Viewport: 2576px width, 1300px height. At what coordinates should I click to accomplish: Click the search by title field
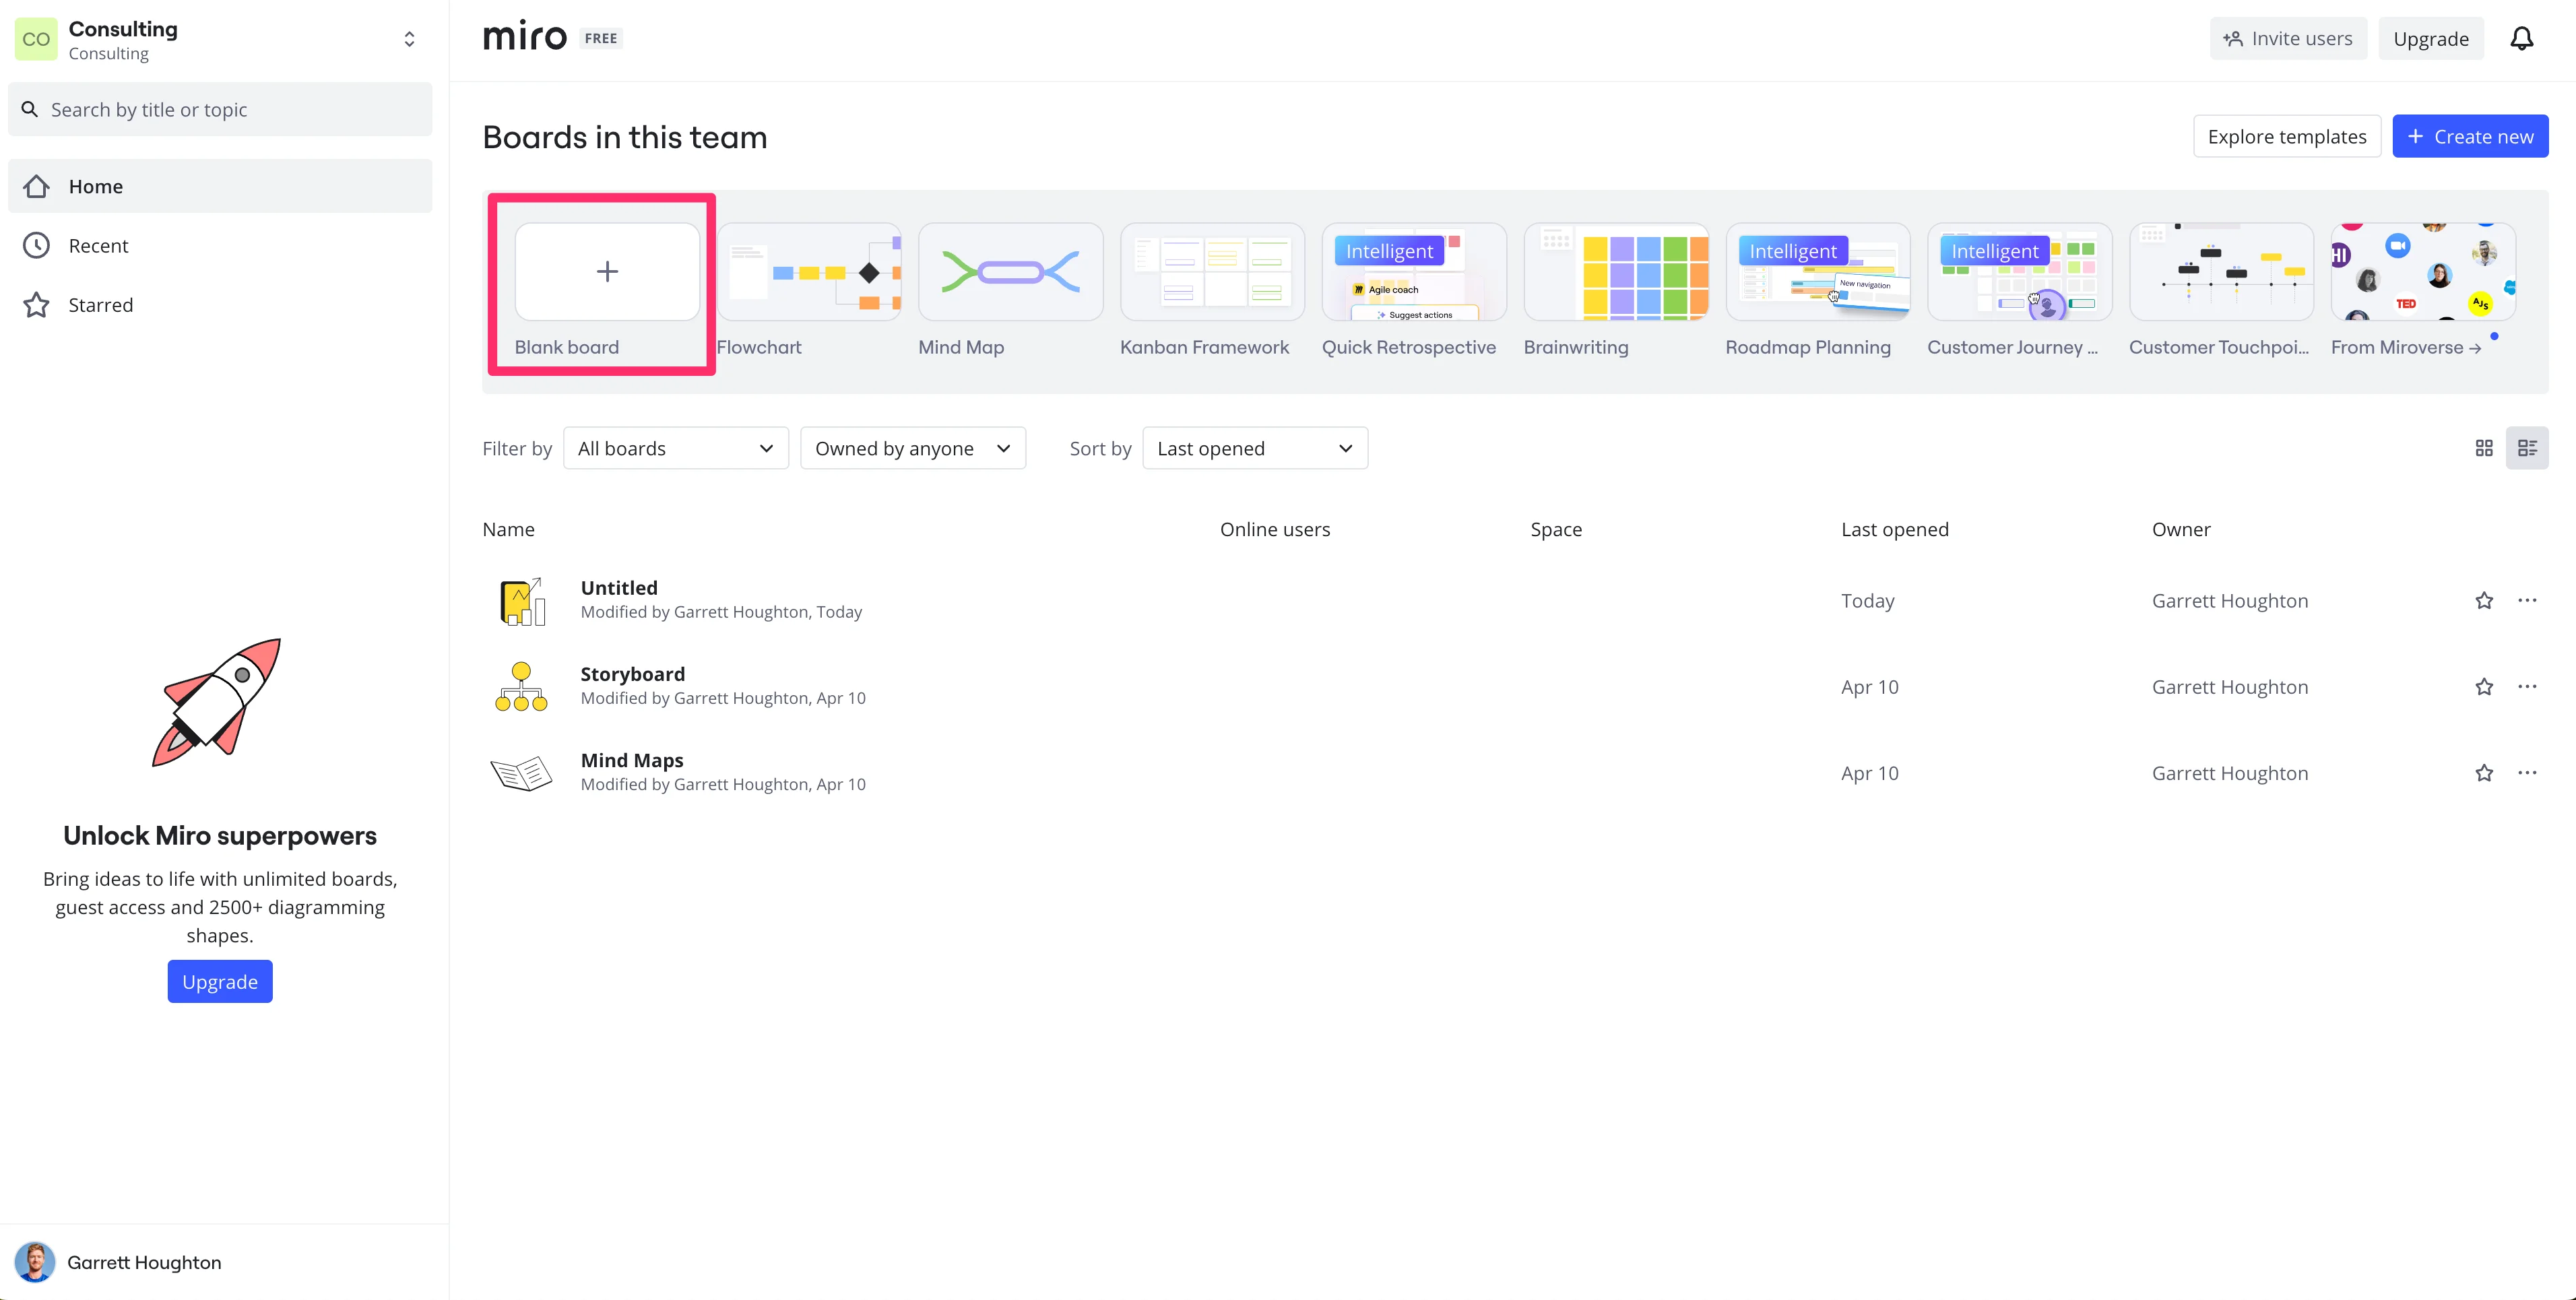click(x=220, y=110)
